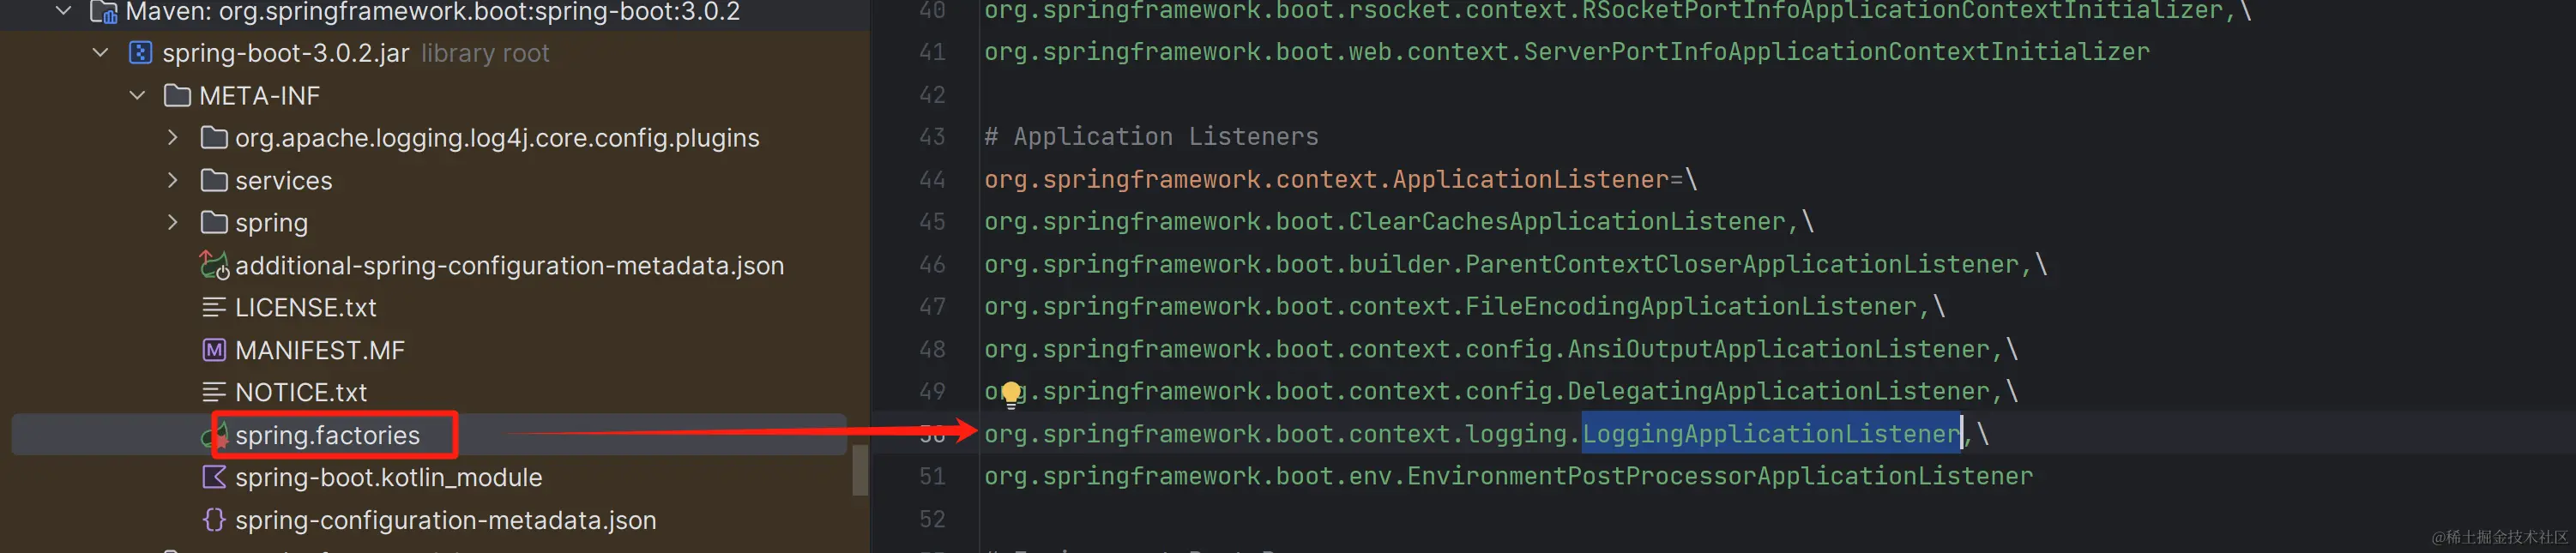This screenshot has height=553, width=2576.
Task: Click highlighted LoggingApplicationListener text
Action: point(1771,434)
